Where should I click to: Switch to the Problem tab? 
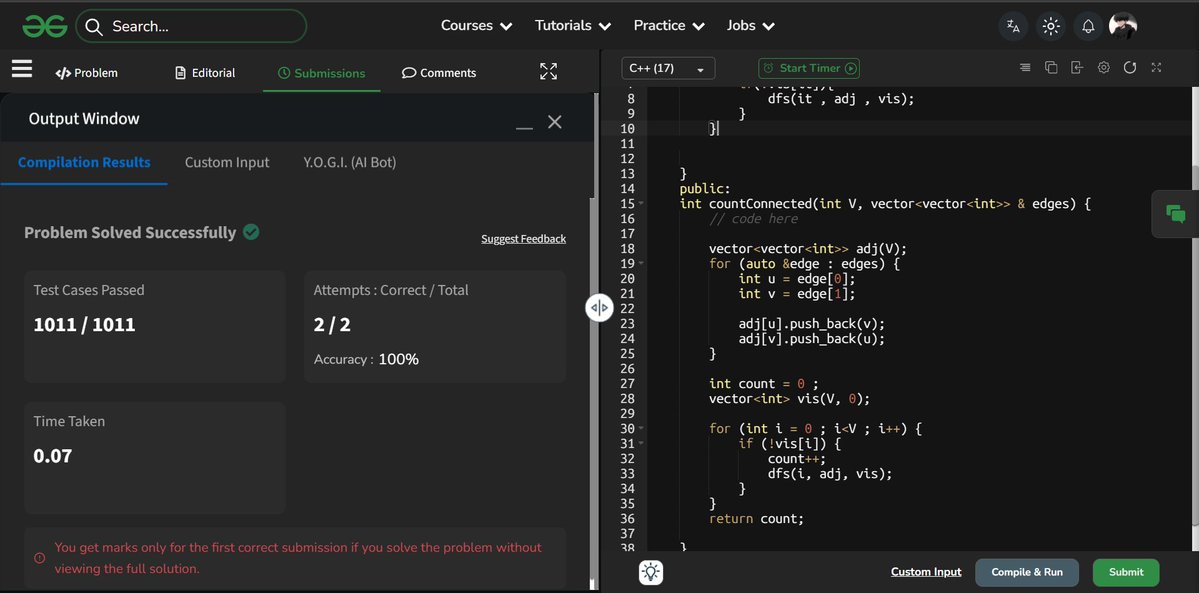pyautogui.click(x=86, y=73)
